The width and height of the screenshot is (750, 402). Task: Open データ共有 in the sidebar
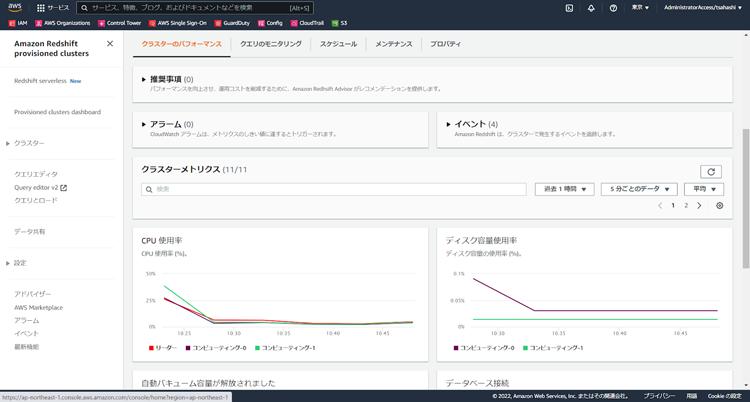[x=30, y=232]
